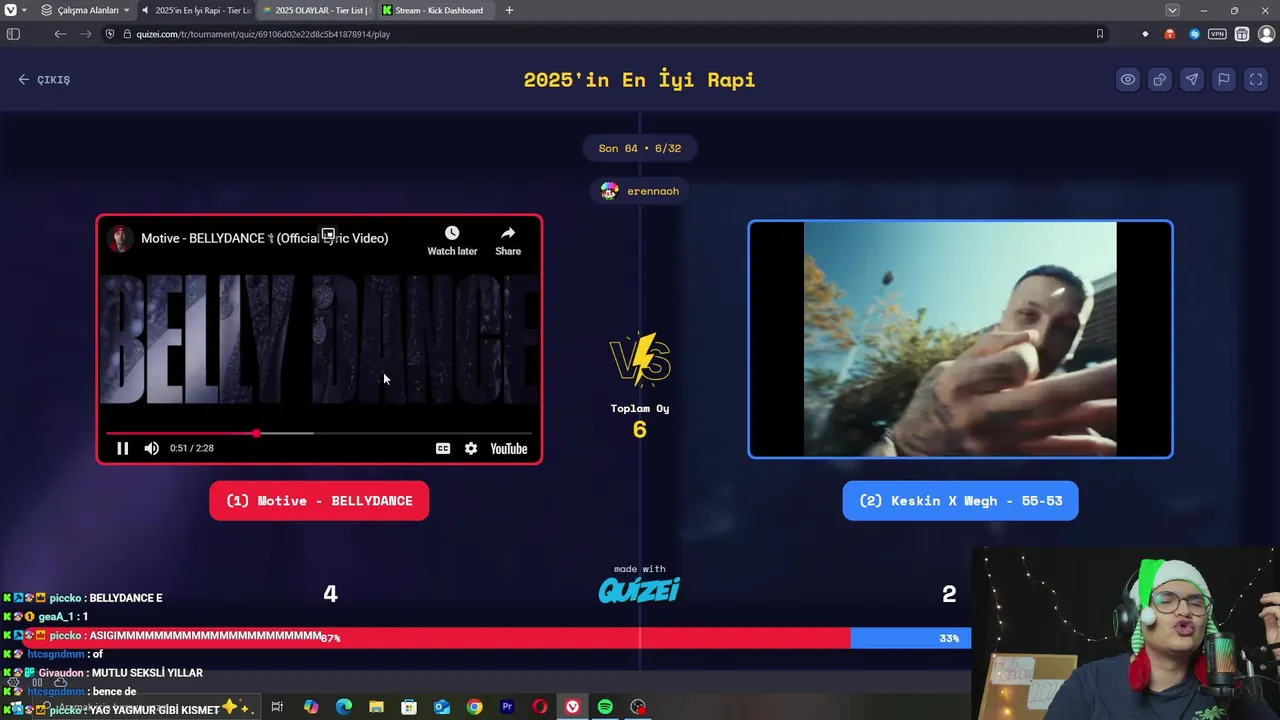This screenshot has height=720, width=1280.
Task: Launch Microsoft Edge from taskbar
Action: pyautogui.click(x=344, y=707)
